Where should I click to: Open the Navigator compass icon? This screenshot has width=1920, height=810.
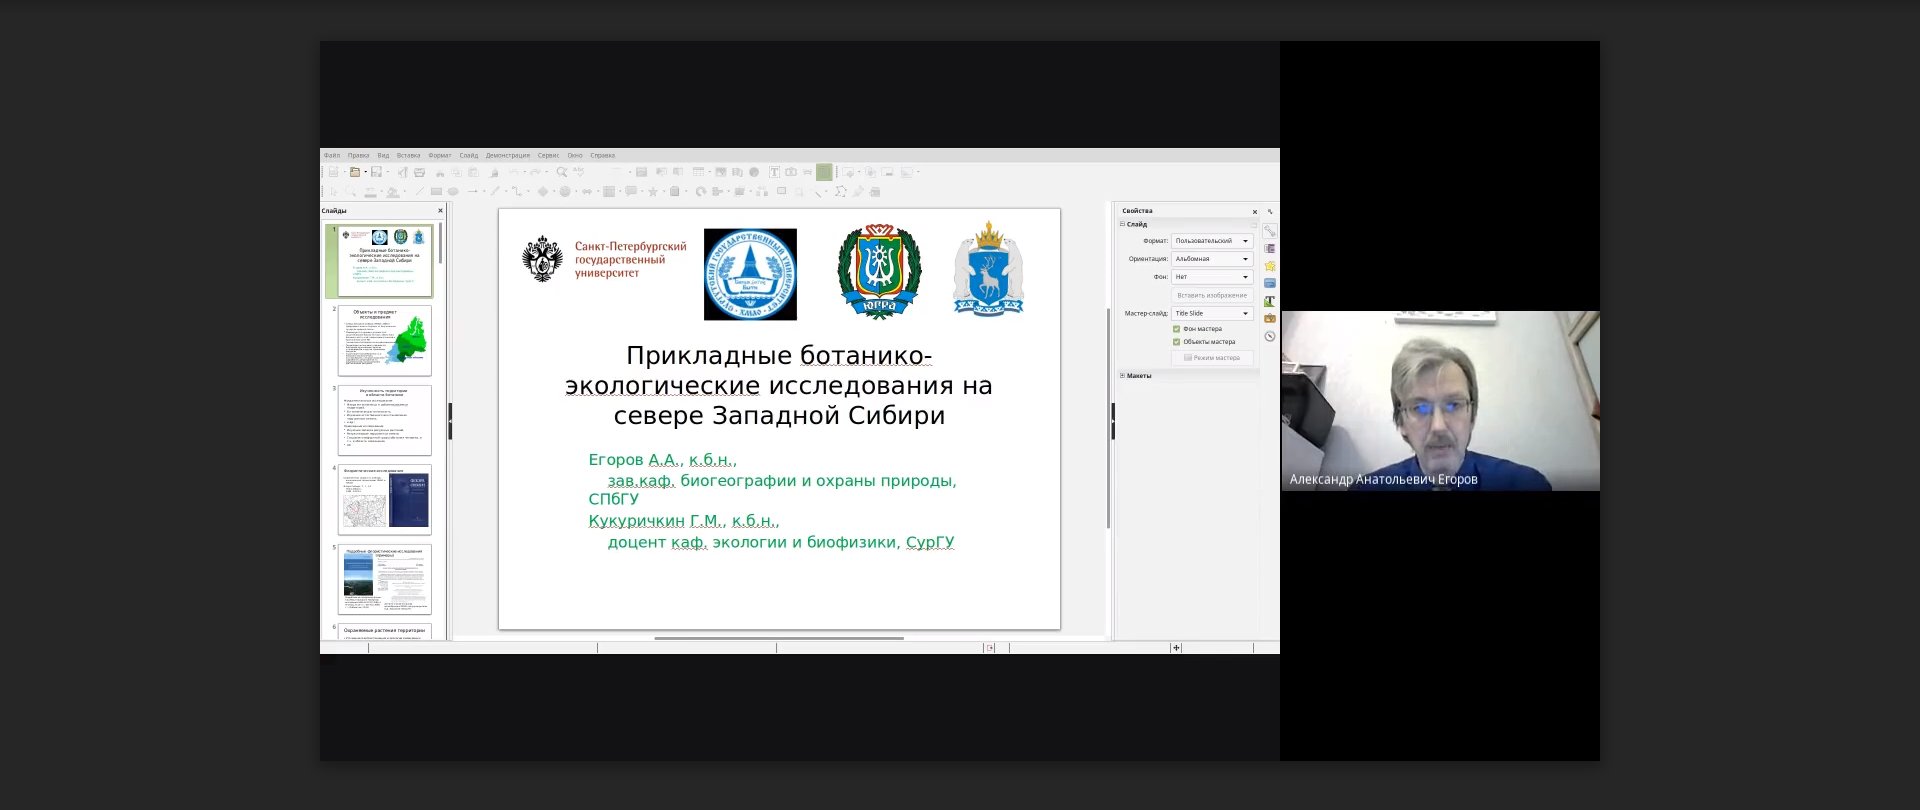1269,336
